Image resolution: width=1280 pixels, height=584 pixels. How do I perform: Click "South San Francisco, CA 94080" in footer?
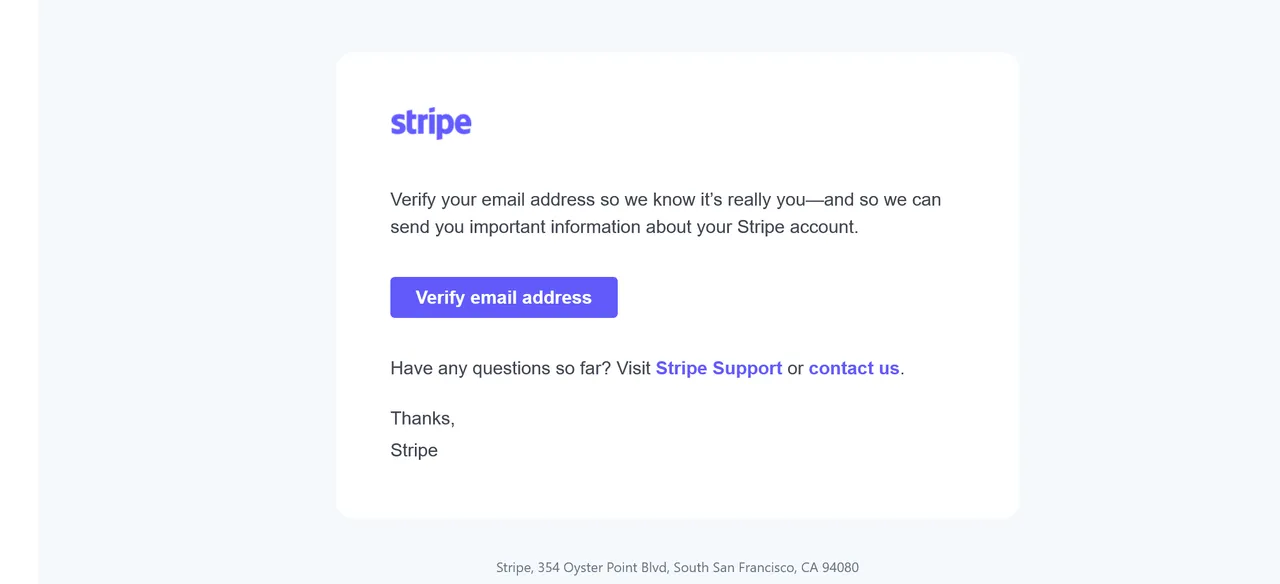pos(766,567)
